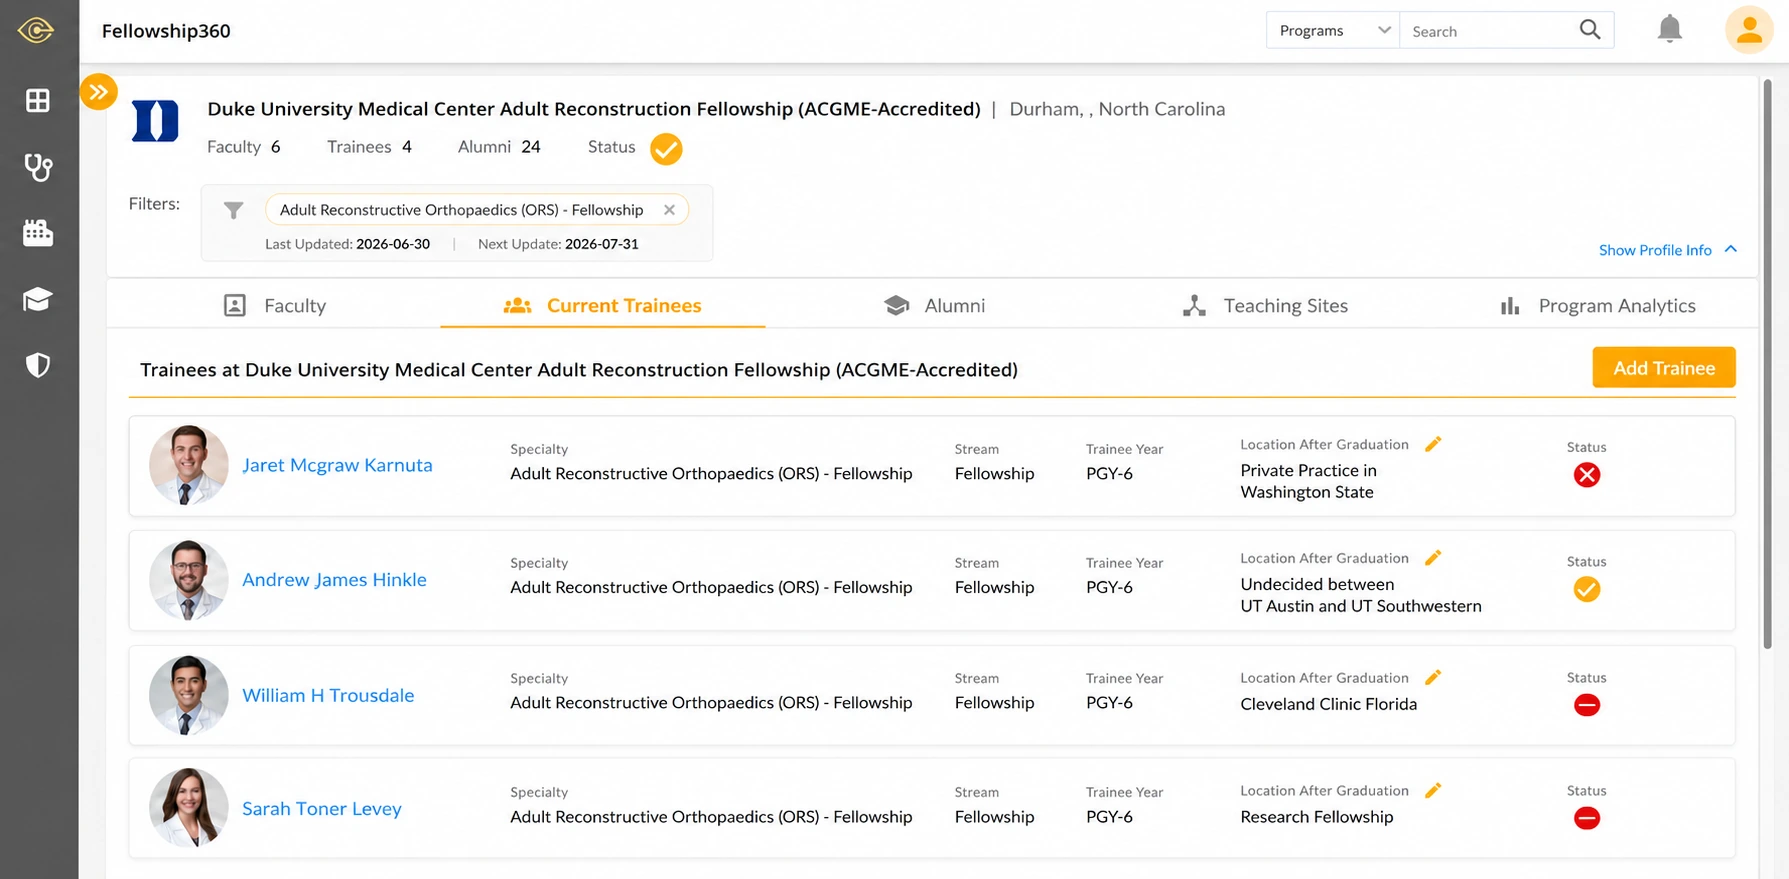Click the Trainees 4 count
The height and width of the screenshot is (879, 1789).
(369, 147)
